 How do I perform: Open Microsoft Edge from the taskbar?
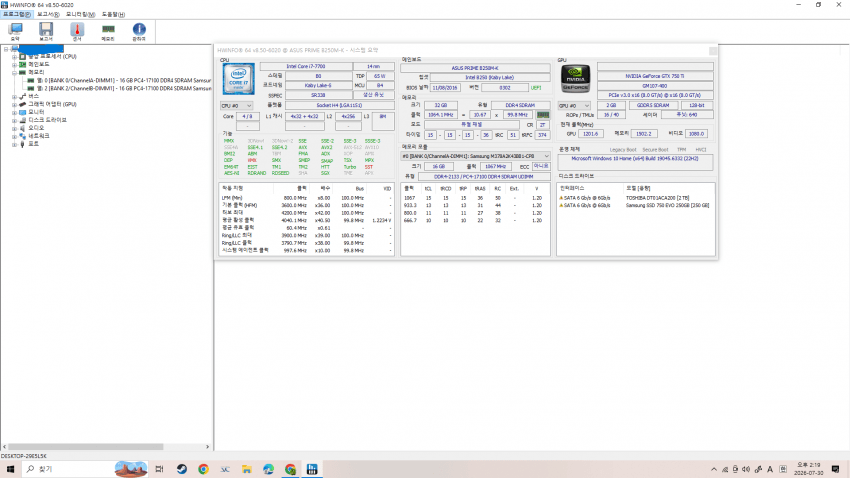[x=268, y=469]
